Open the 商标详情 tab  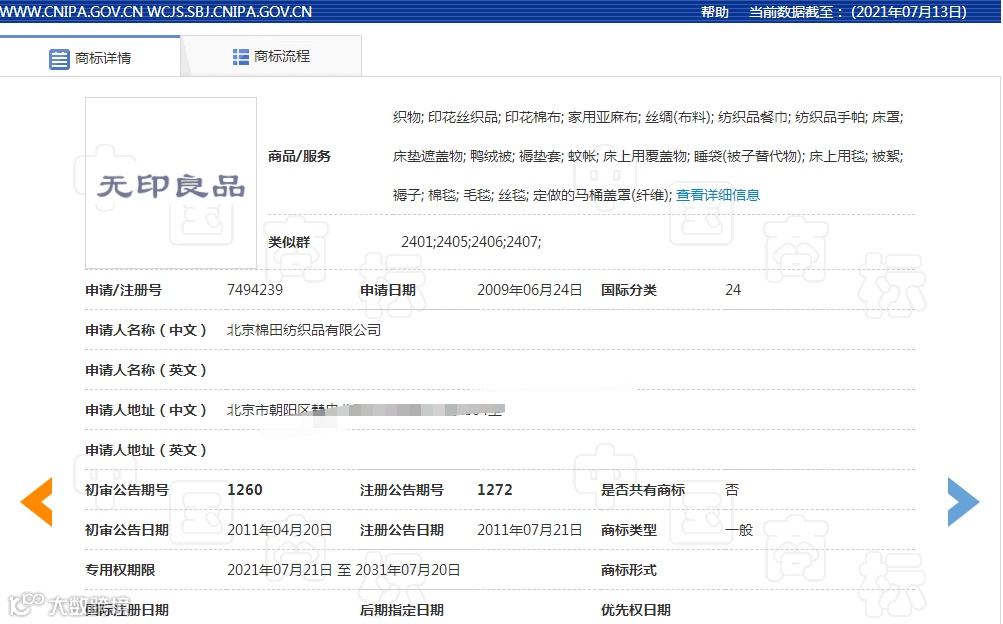pyautogui.click(x=90, y=58)
